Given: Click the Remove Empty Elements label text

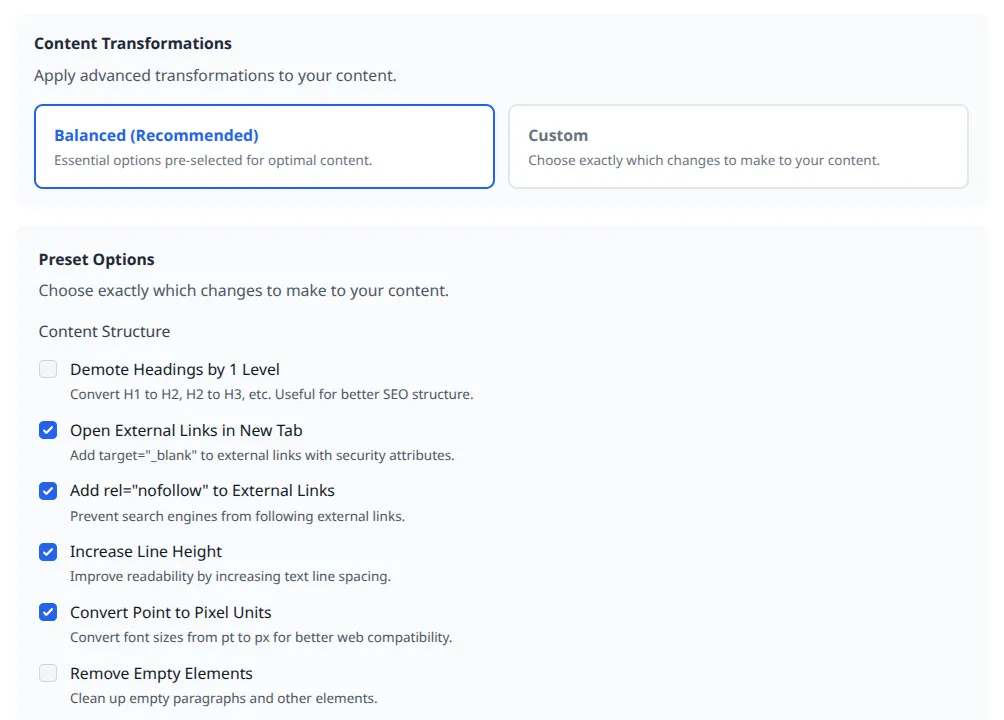Looking at the screenshot, I should pyautogui.click(x=161, y=673).
